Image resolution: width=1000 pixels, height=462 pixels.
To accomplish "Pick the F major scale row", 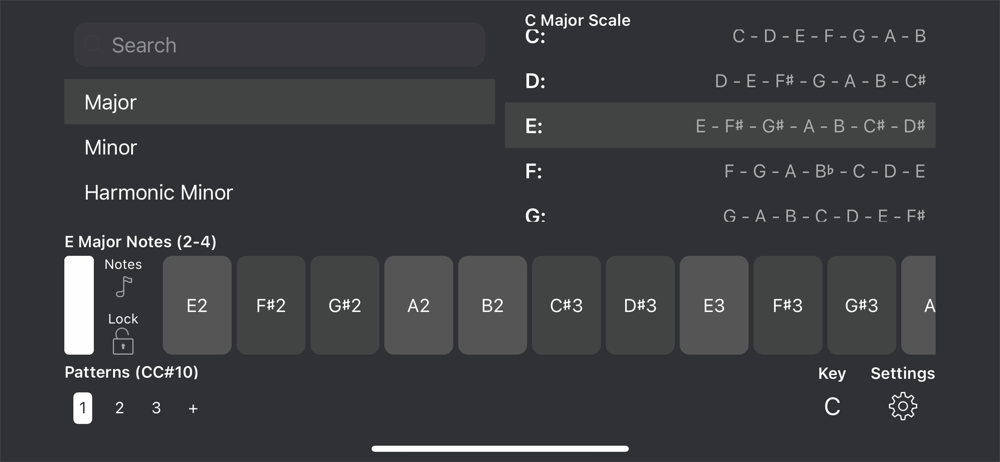I will click(720, 171).
